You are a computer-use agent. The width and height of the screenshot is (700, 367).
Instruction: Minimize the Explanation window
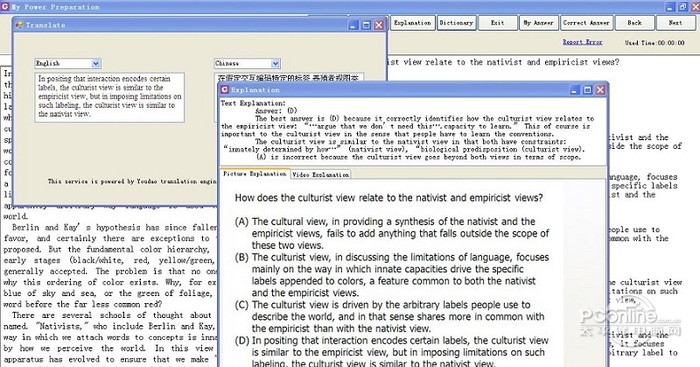(575, 90)
